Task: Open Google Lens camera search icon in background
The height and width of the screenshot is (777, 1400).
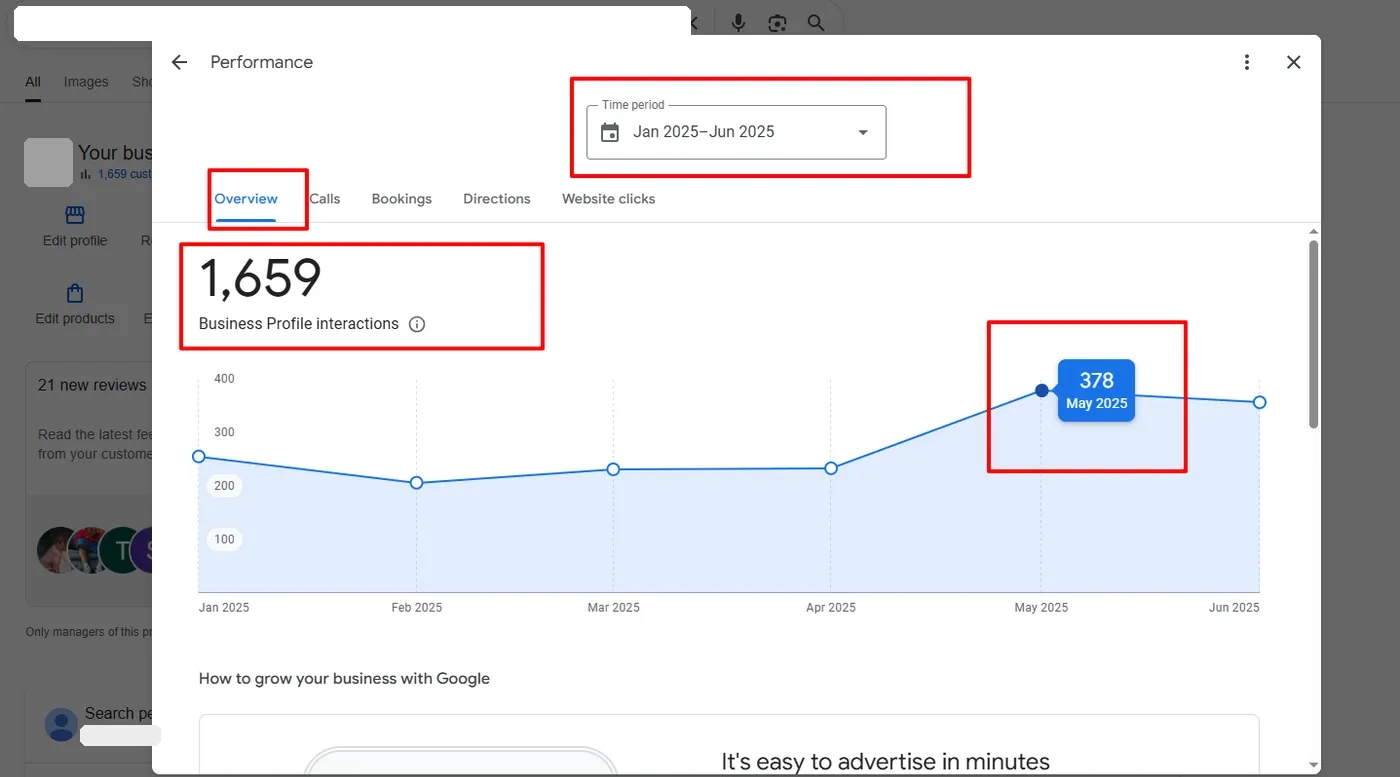Action: [x=777, y=23]
